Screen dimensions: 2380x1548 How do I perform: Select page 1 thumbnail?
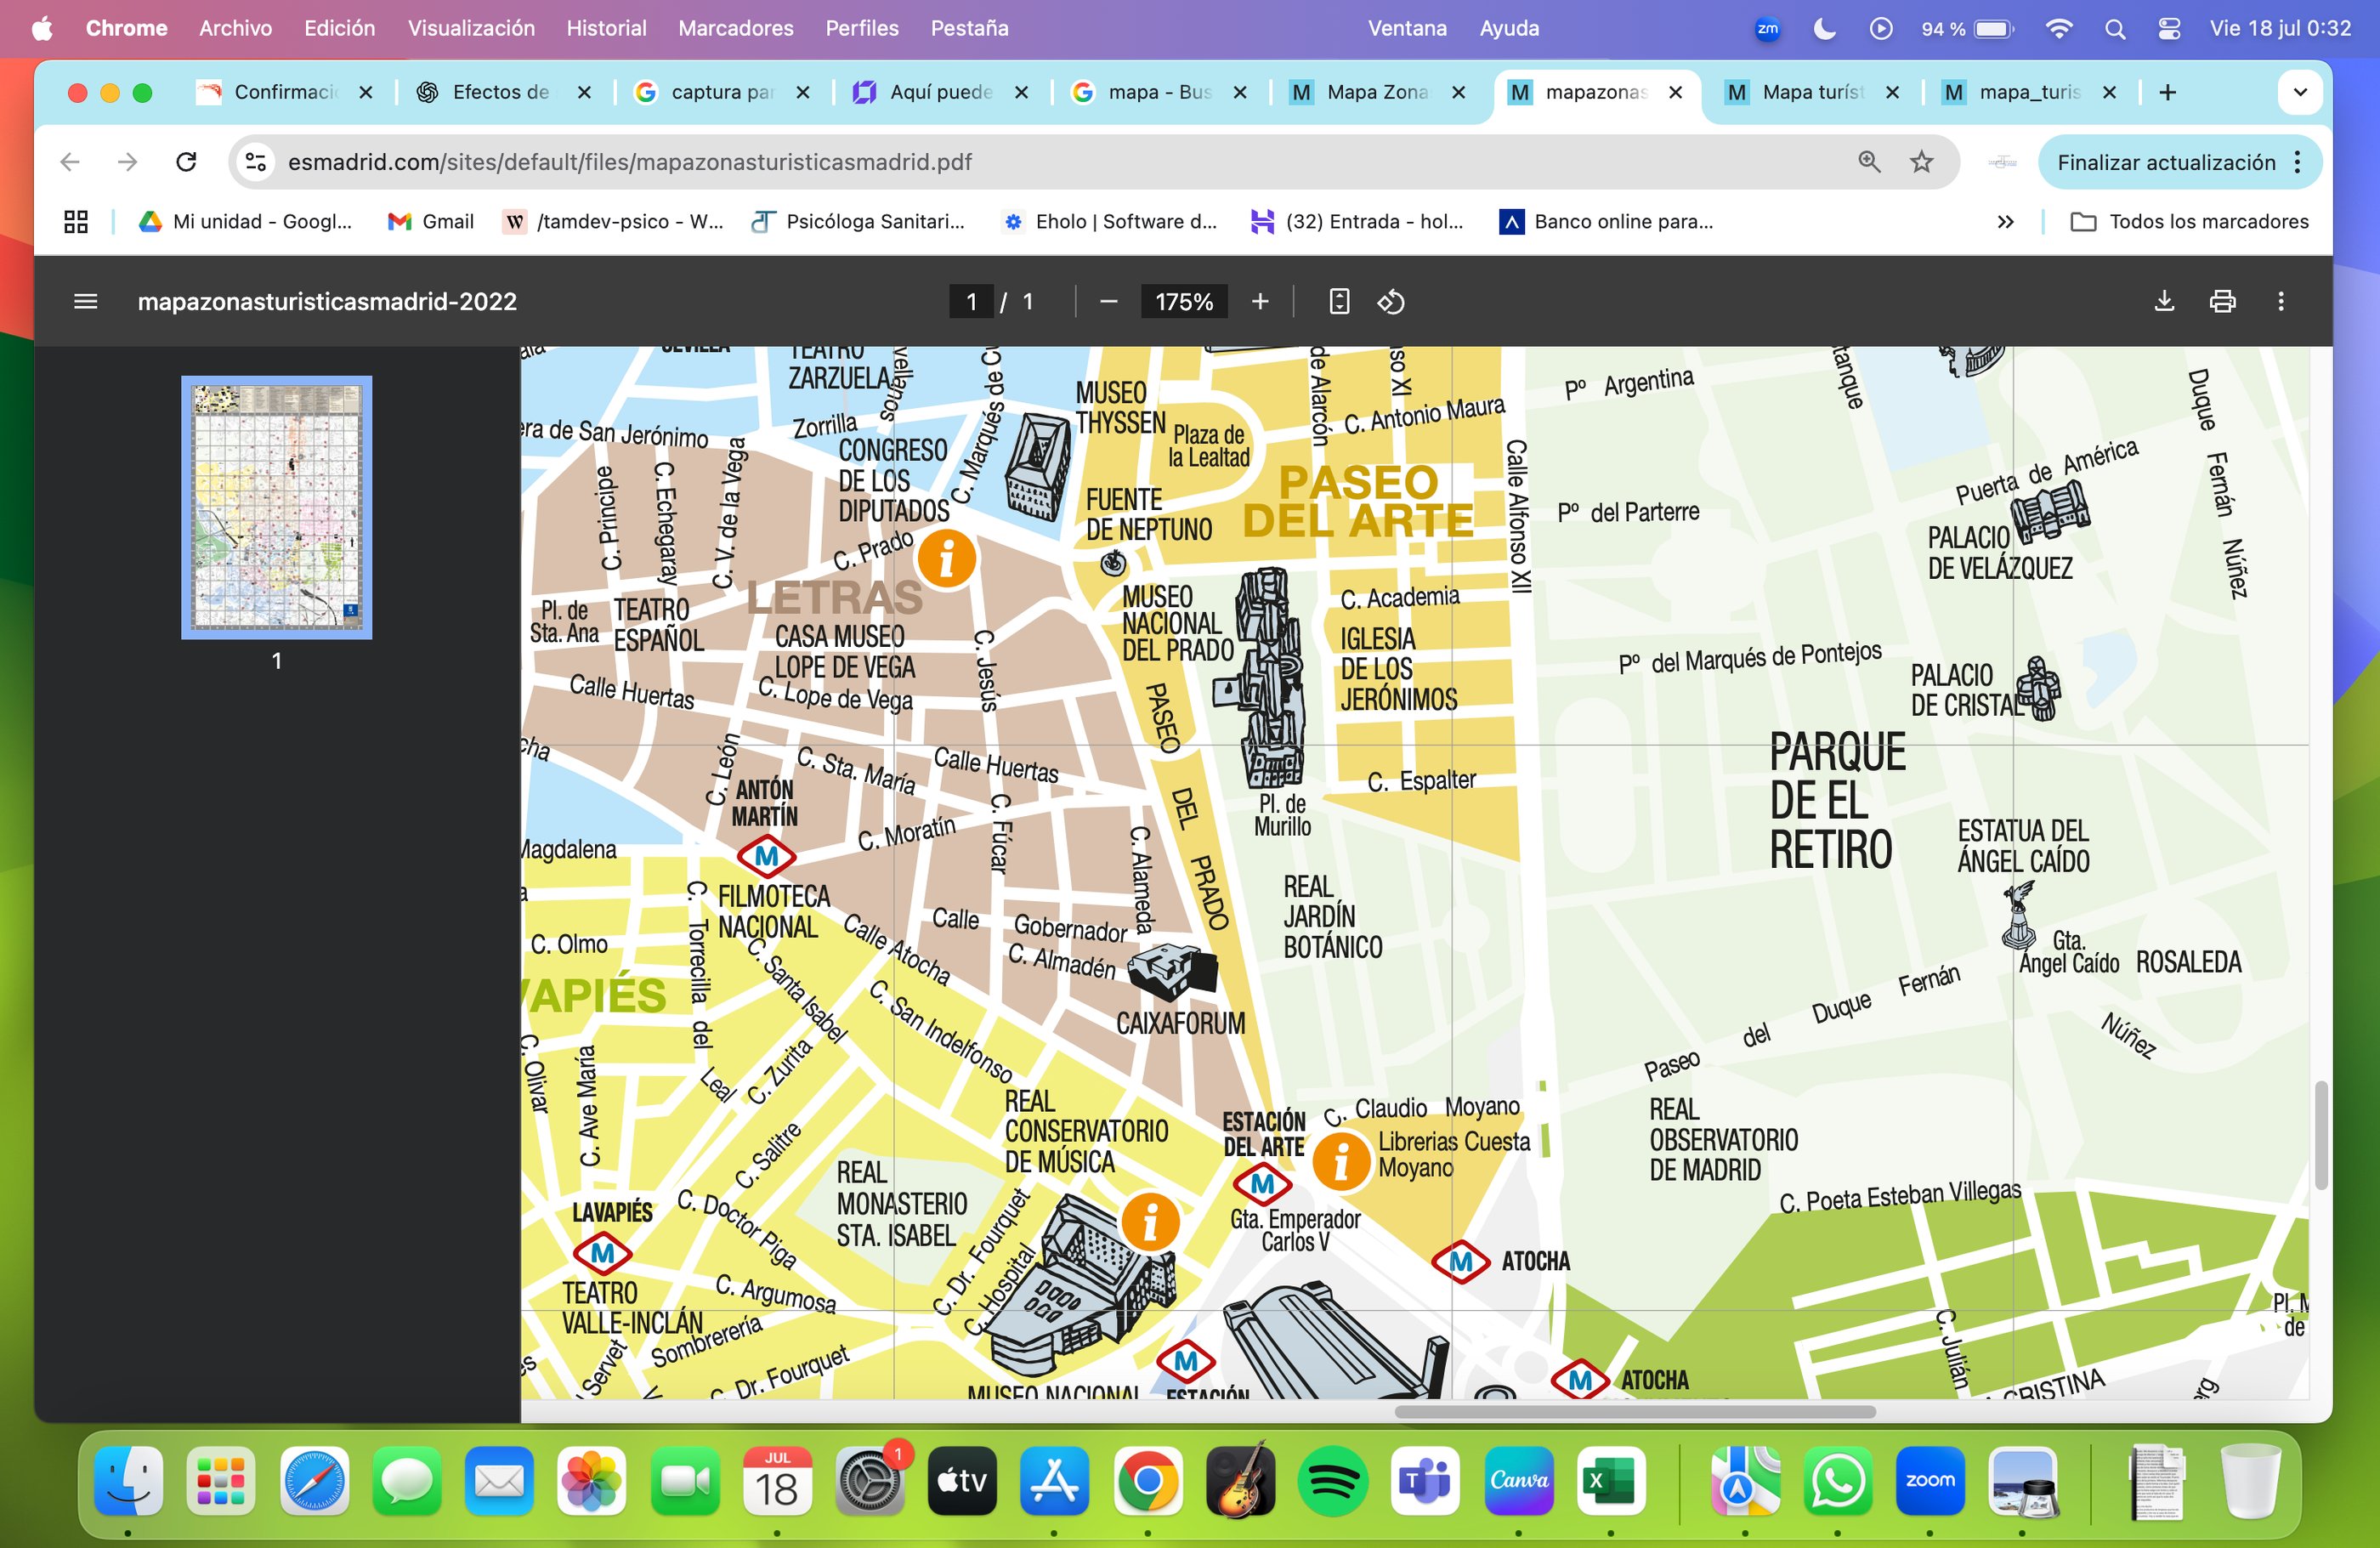(x=276, y=507)
